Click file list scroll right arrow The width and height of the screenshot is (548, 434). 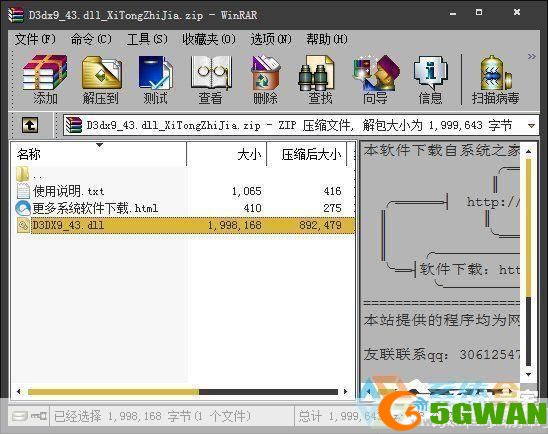click(x=346, y=392)
